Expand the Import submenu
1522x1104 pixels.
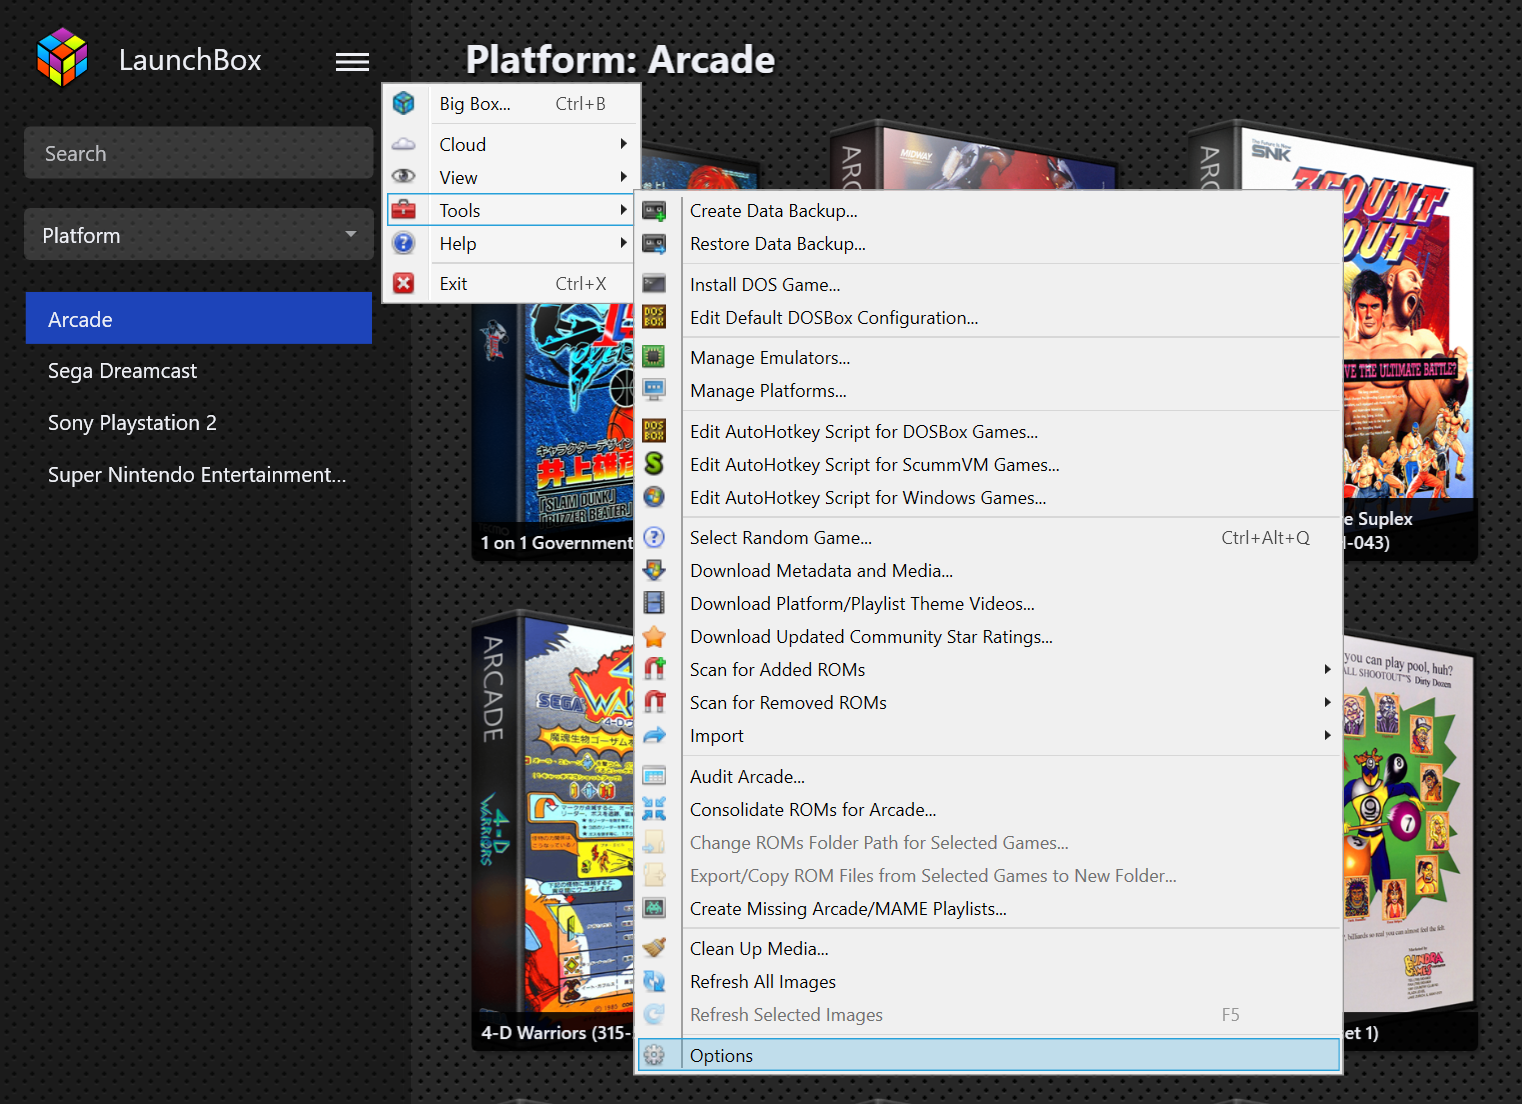click(1327, 735)
